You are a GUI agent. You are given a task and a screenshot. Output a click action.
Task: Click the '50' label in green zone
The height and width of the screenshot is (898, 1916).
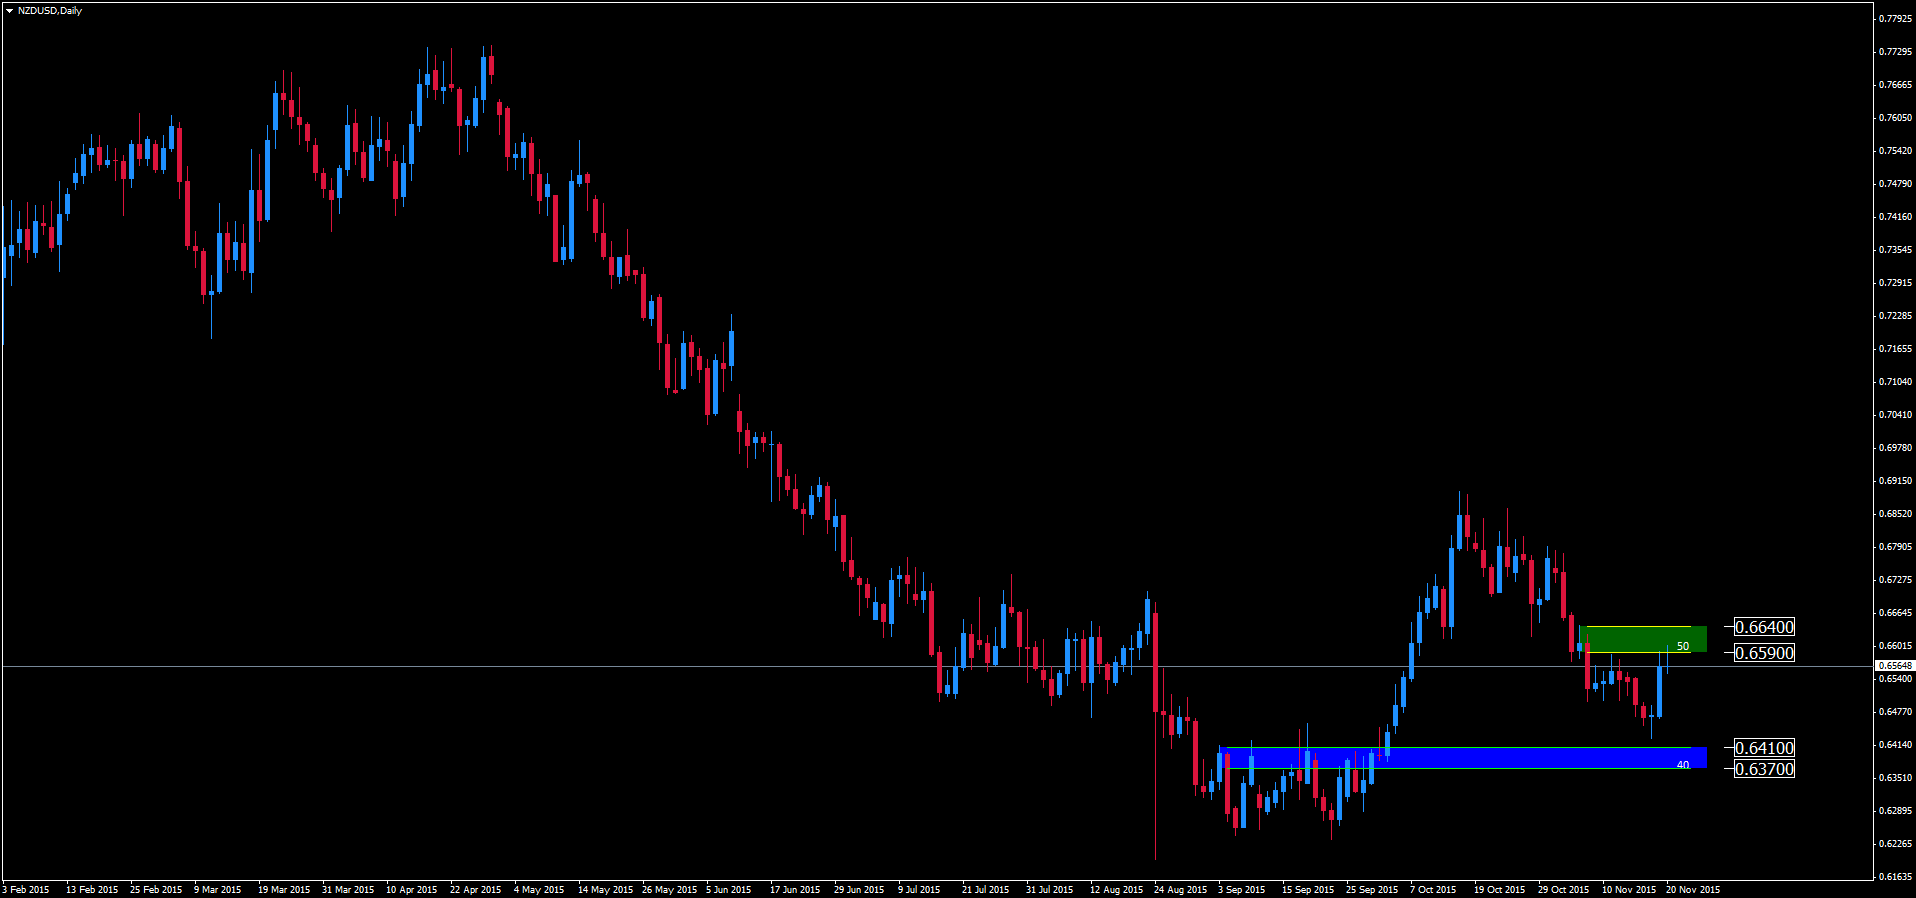pyautogui.click(x=1683, y=646)
